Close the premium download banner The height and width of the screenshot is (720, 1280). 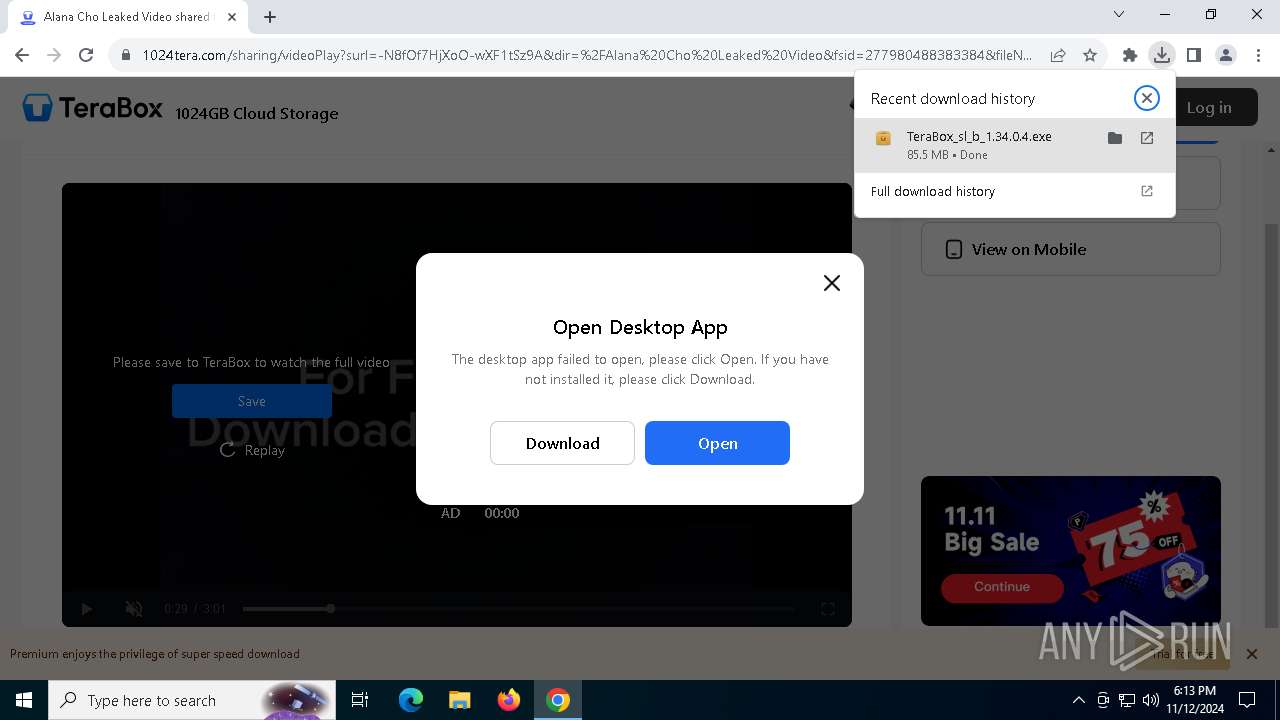pyautogui.click(x=1251, y=654)
